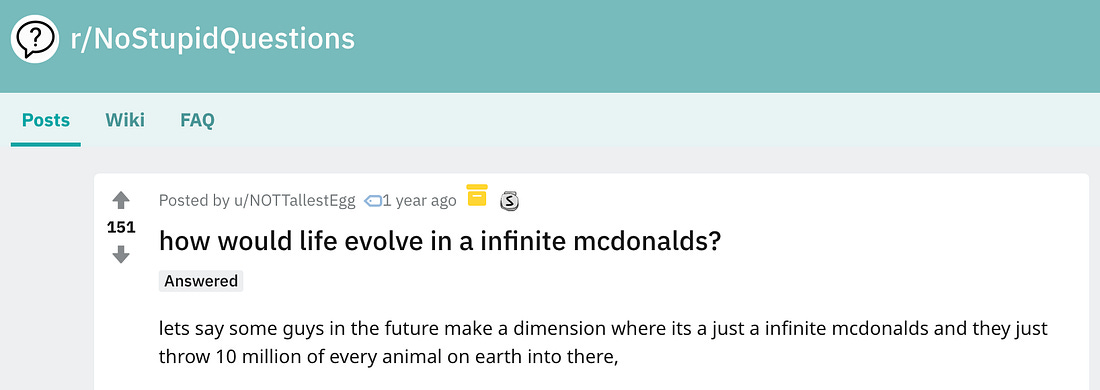This screenshot has width=1100, height=390.
Task: Downvote the infinite mcdonalds post
Action: click(121, 254)
